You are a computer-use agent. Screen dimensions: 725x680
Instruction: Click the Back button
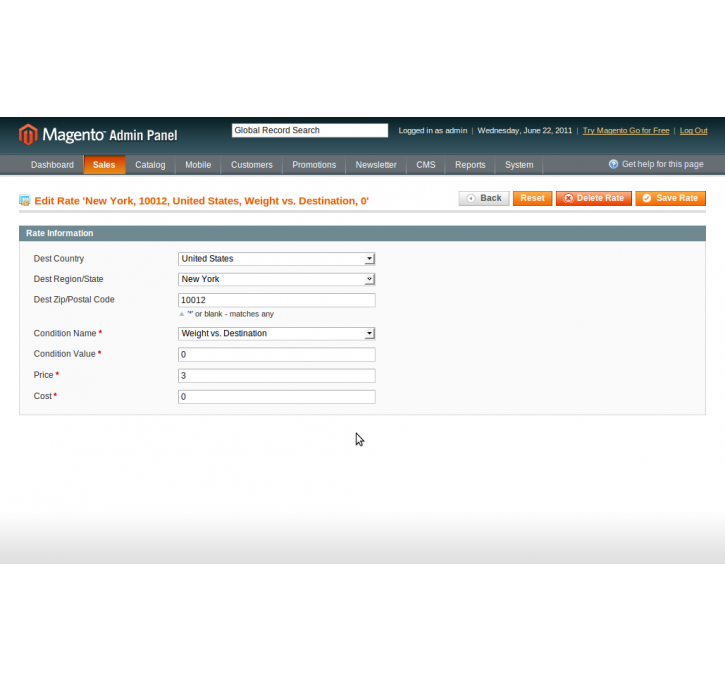[x=484, y=198]
